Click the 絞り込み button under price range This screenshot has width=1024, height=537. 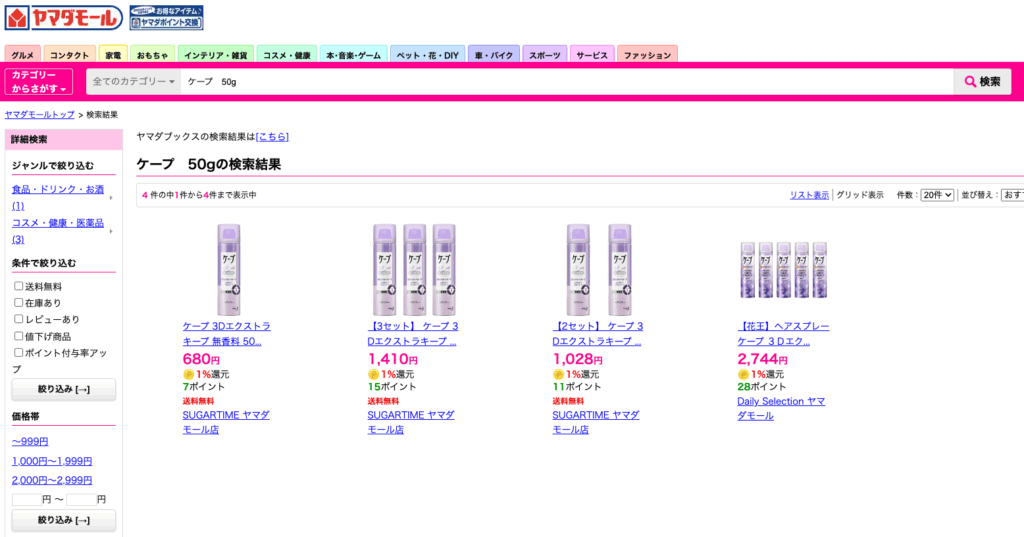click(63, 521)
